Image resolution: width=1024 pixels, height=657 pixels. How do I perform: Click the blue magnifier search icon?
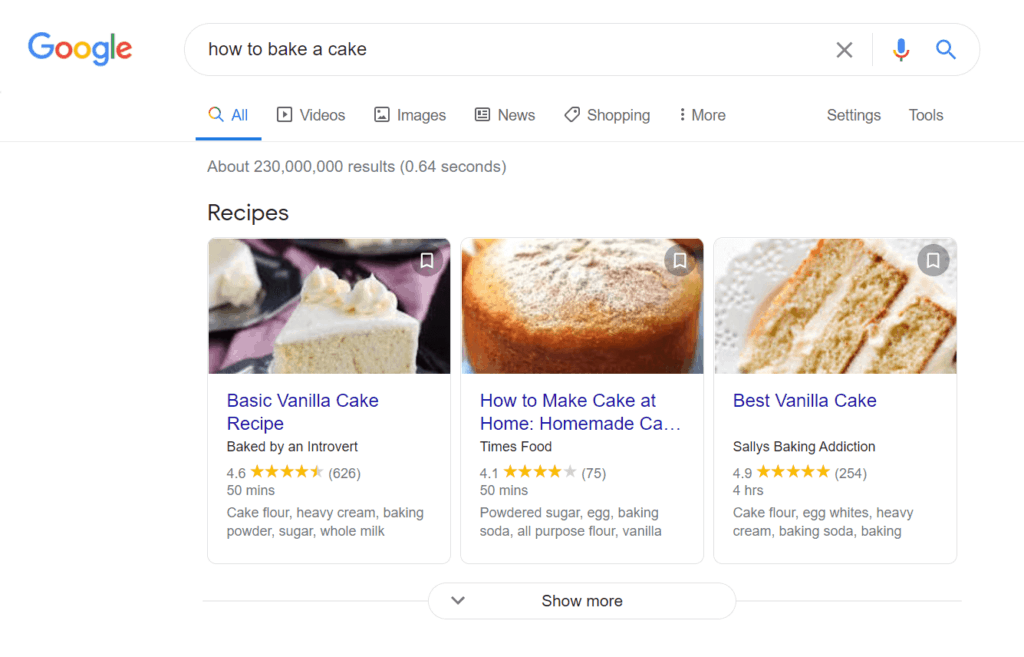(946, 50)
